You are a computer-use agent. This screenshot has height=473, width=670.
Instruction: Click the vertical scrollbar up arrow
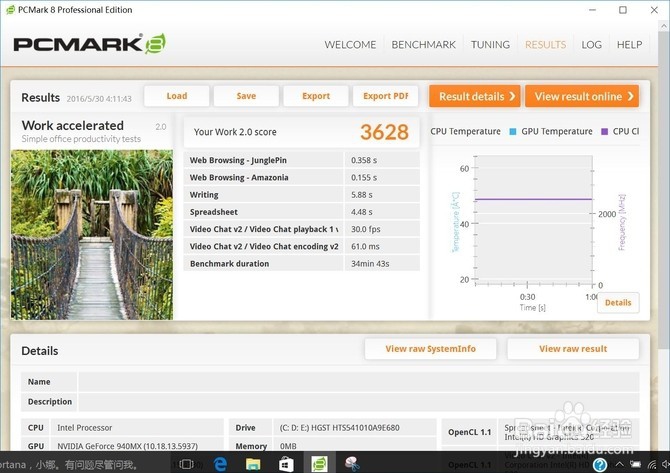click(664, 26)
